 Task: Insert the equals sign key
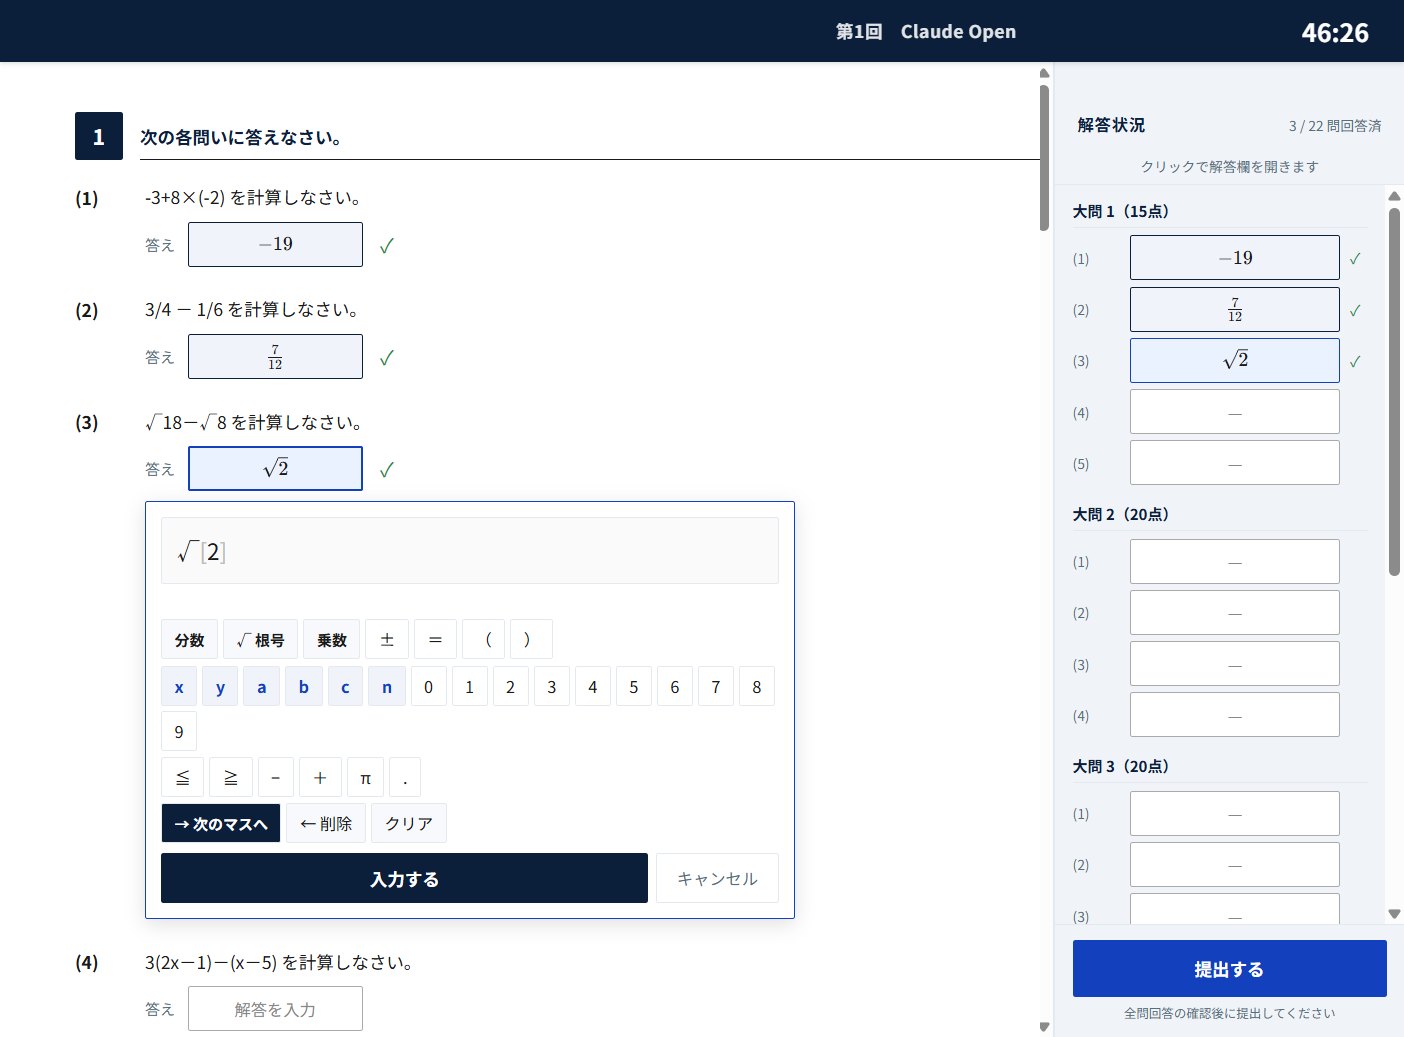point(435,640)
